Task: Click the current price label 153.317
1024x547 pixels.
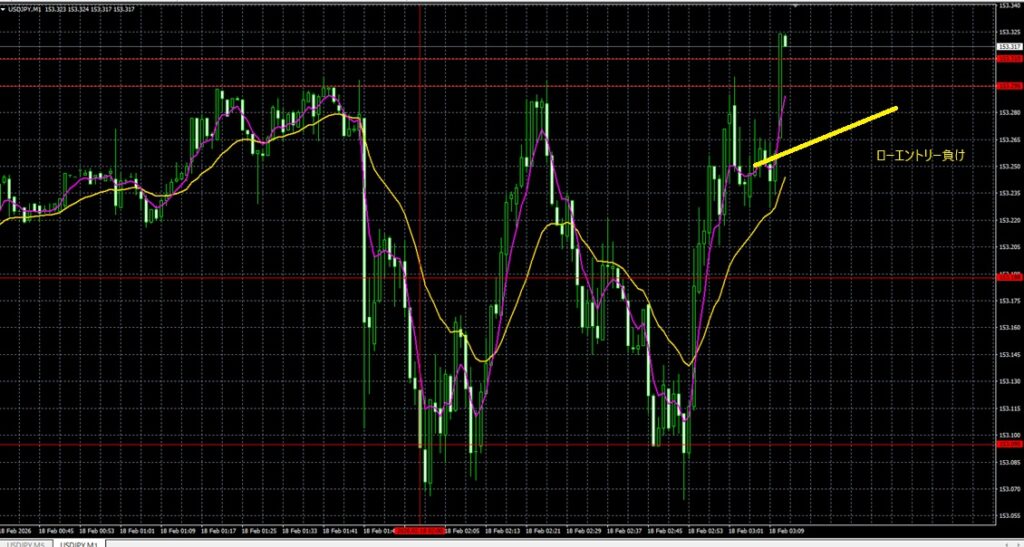Action: (1010, 46)
